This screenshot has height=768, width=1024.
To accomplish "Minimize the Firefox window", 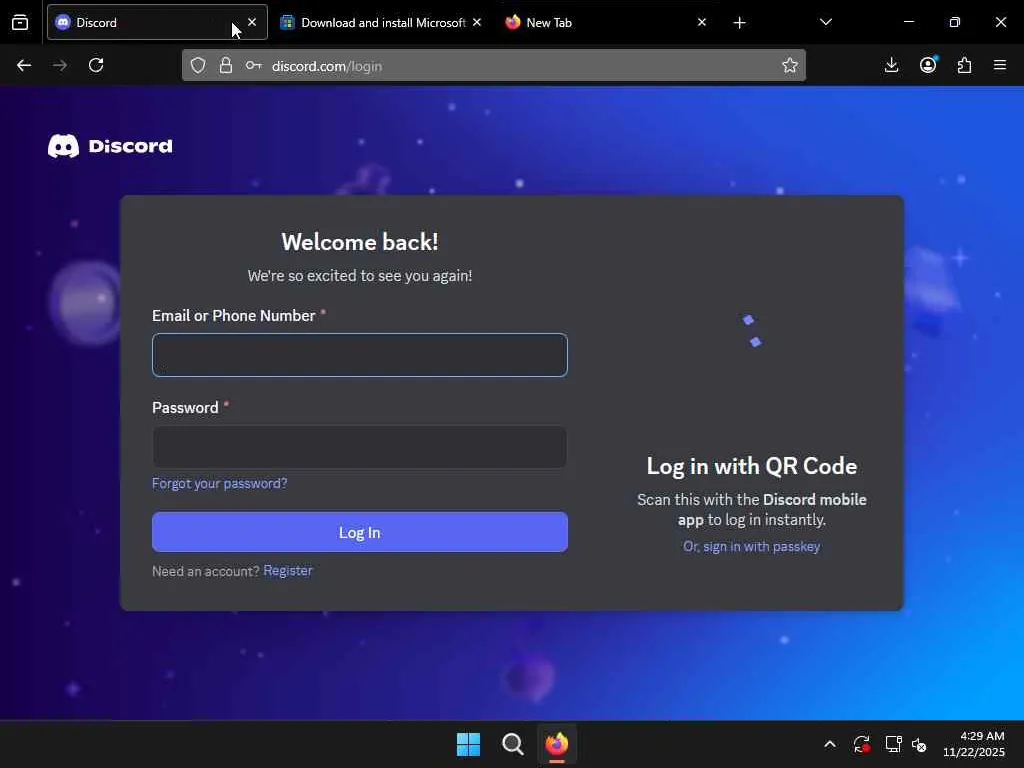I will point(908,22).
